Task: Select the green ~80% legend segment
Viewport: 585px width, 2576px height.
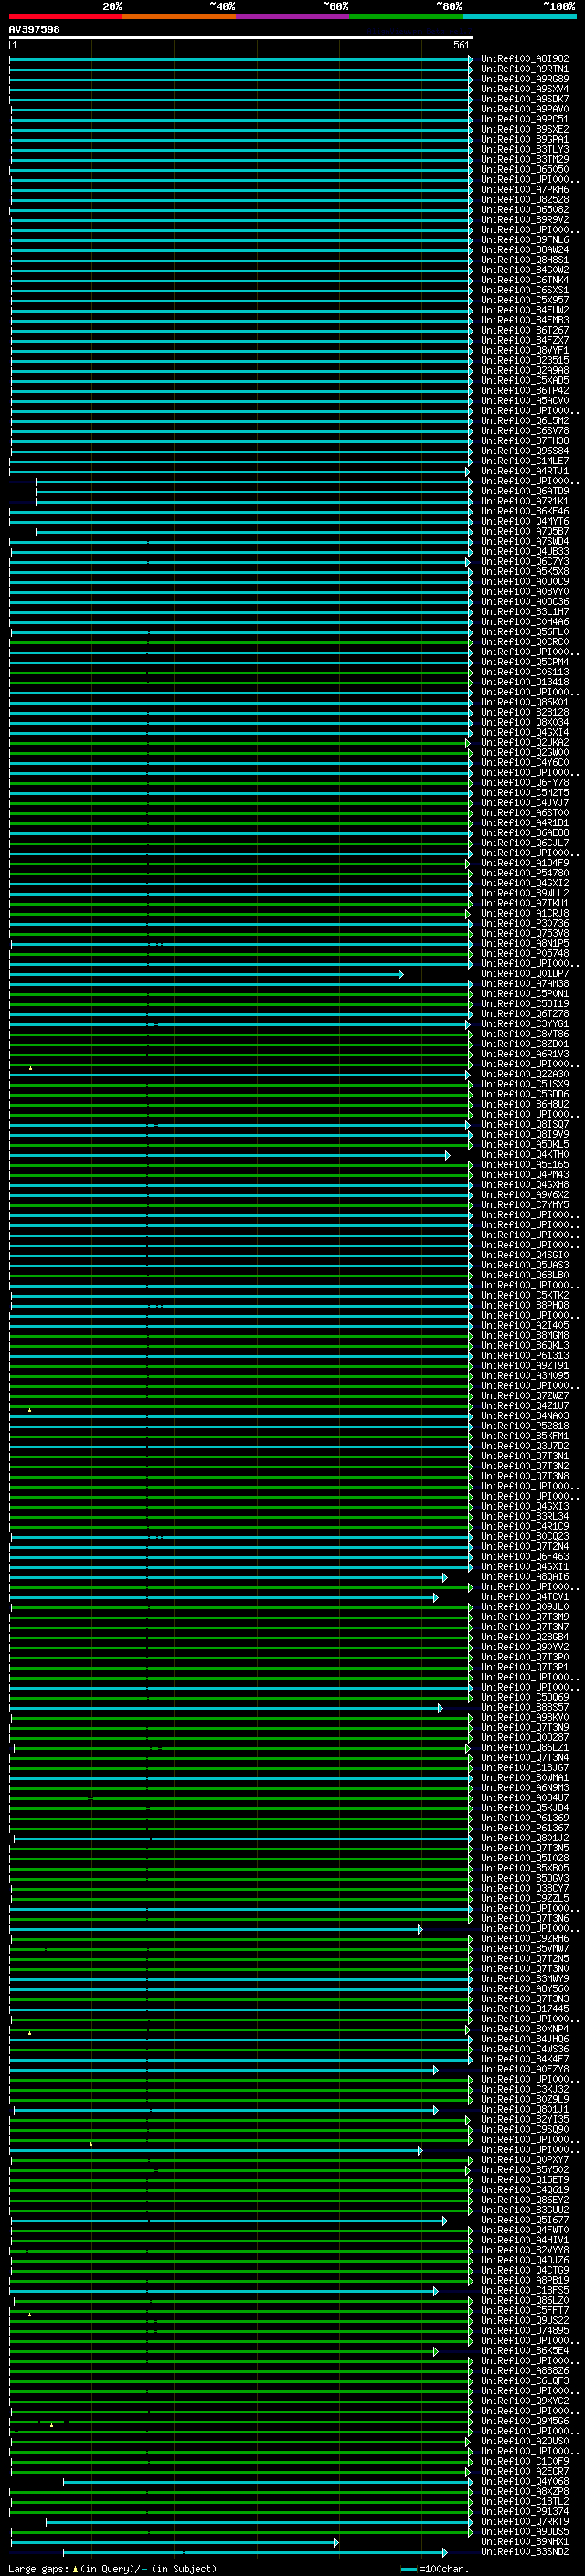Action: [x=406, y=16]
